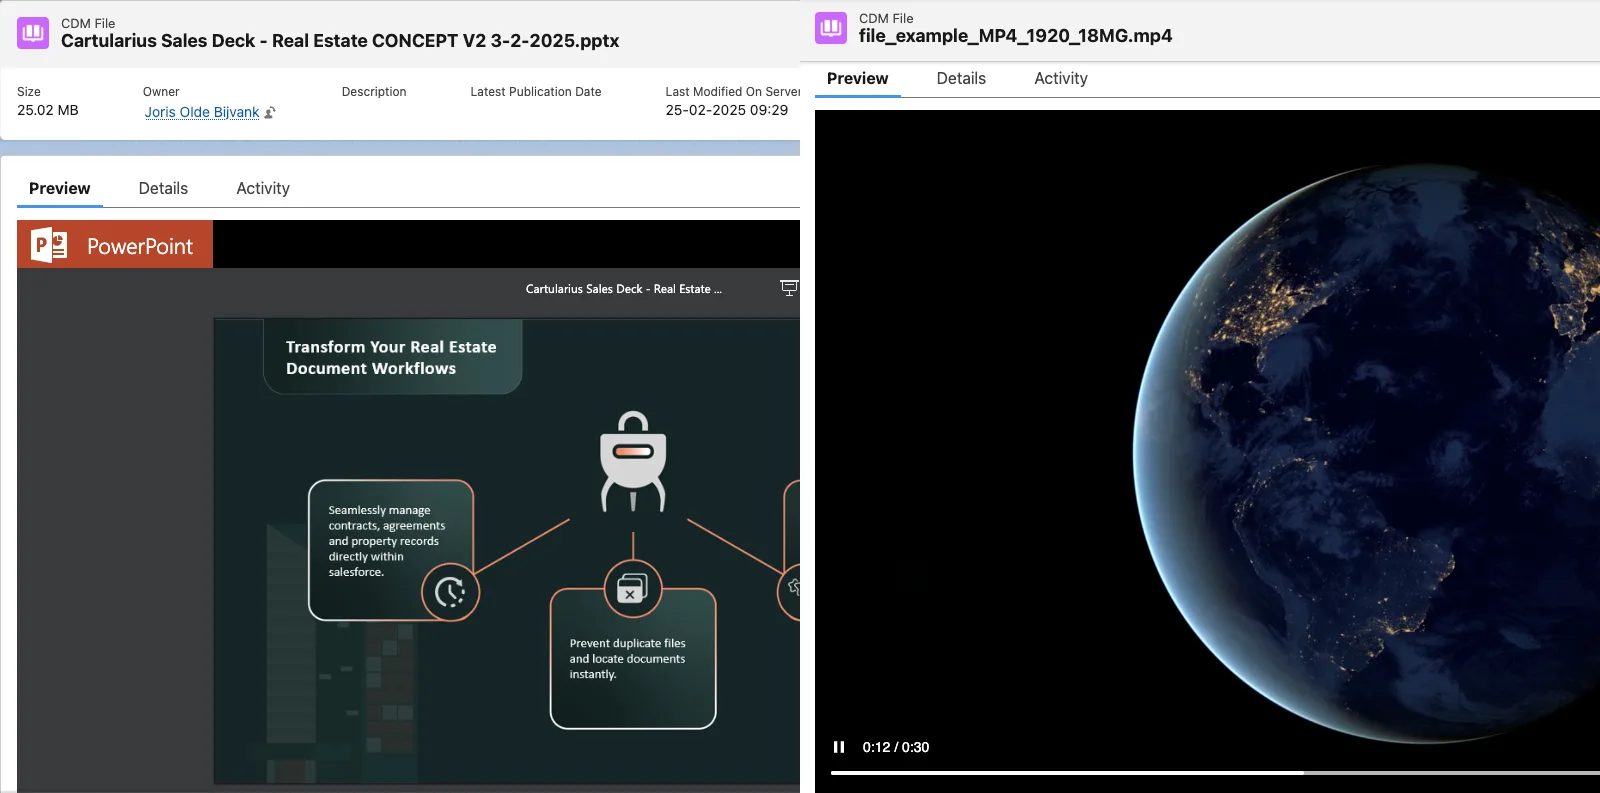This screenshot has height=793, width=1600.
Task: Click the Transform Your Real Estate slide title
Action: click(x=391, y=357)
